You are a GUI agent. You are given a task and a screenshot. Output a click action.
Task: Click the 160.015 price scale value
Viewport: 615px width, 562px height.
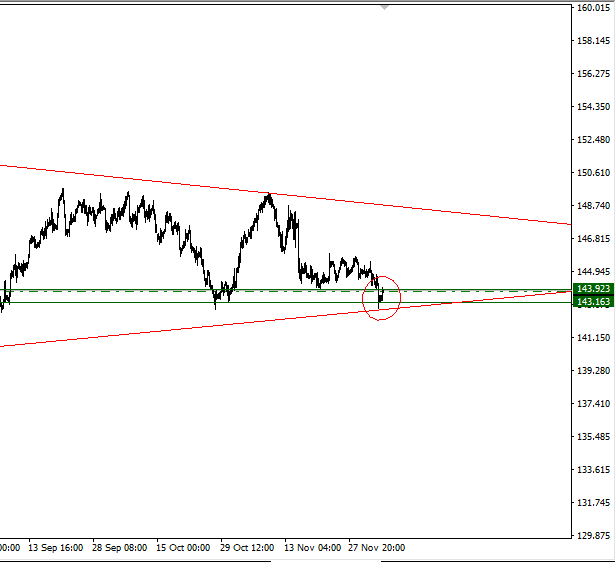pos(593,7)
